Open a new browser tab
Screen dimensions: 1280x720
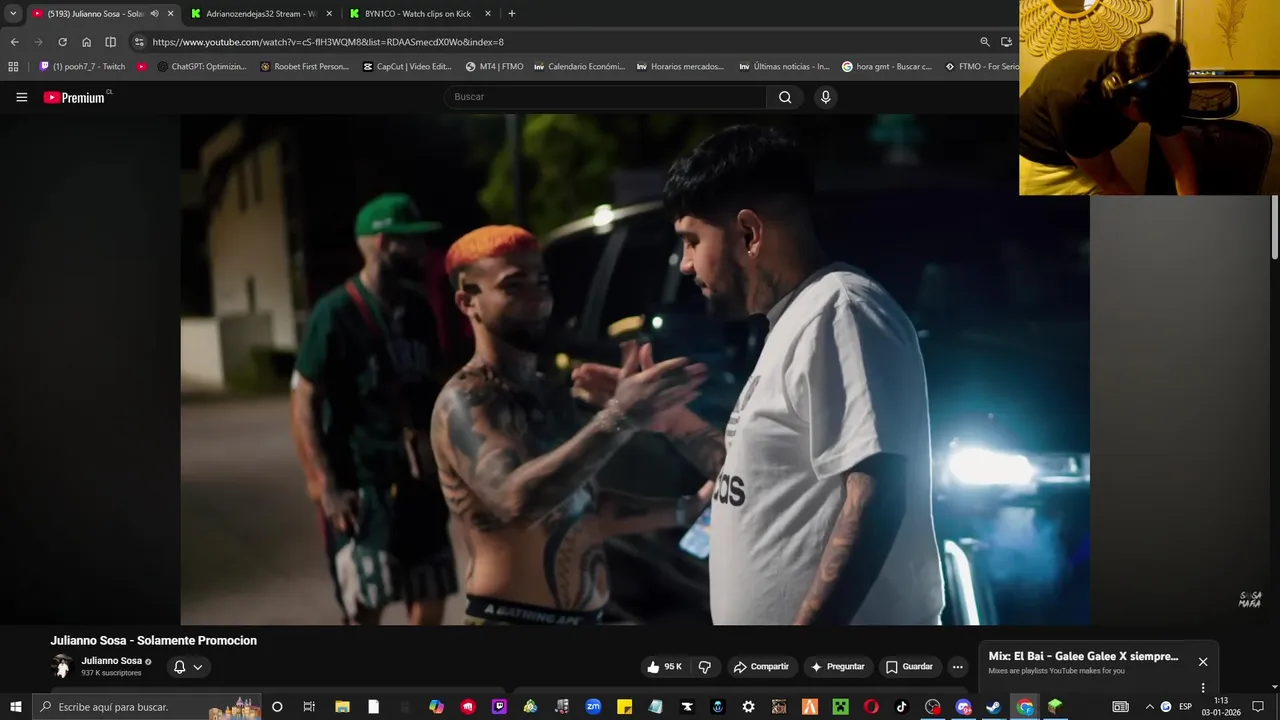coord(512,14)
